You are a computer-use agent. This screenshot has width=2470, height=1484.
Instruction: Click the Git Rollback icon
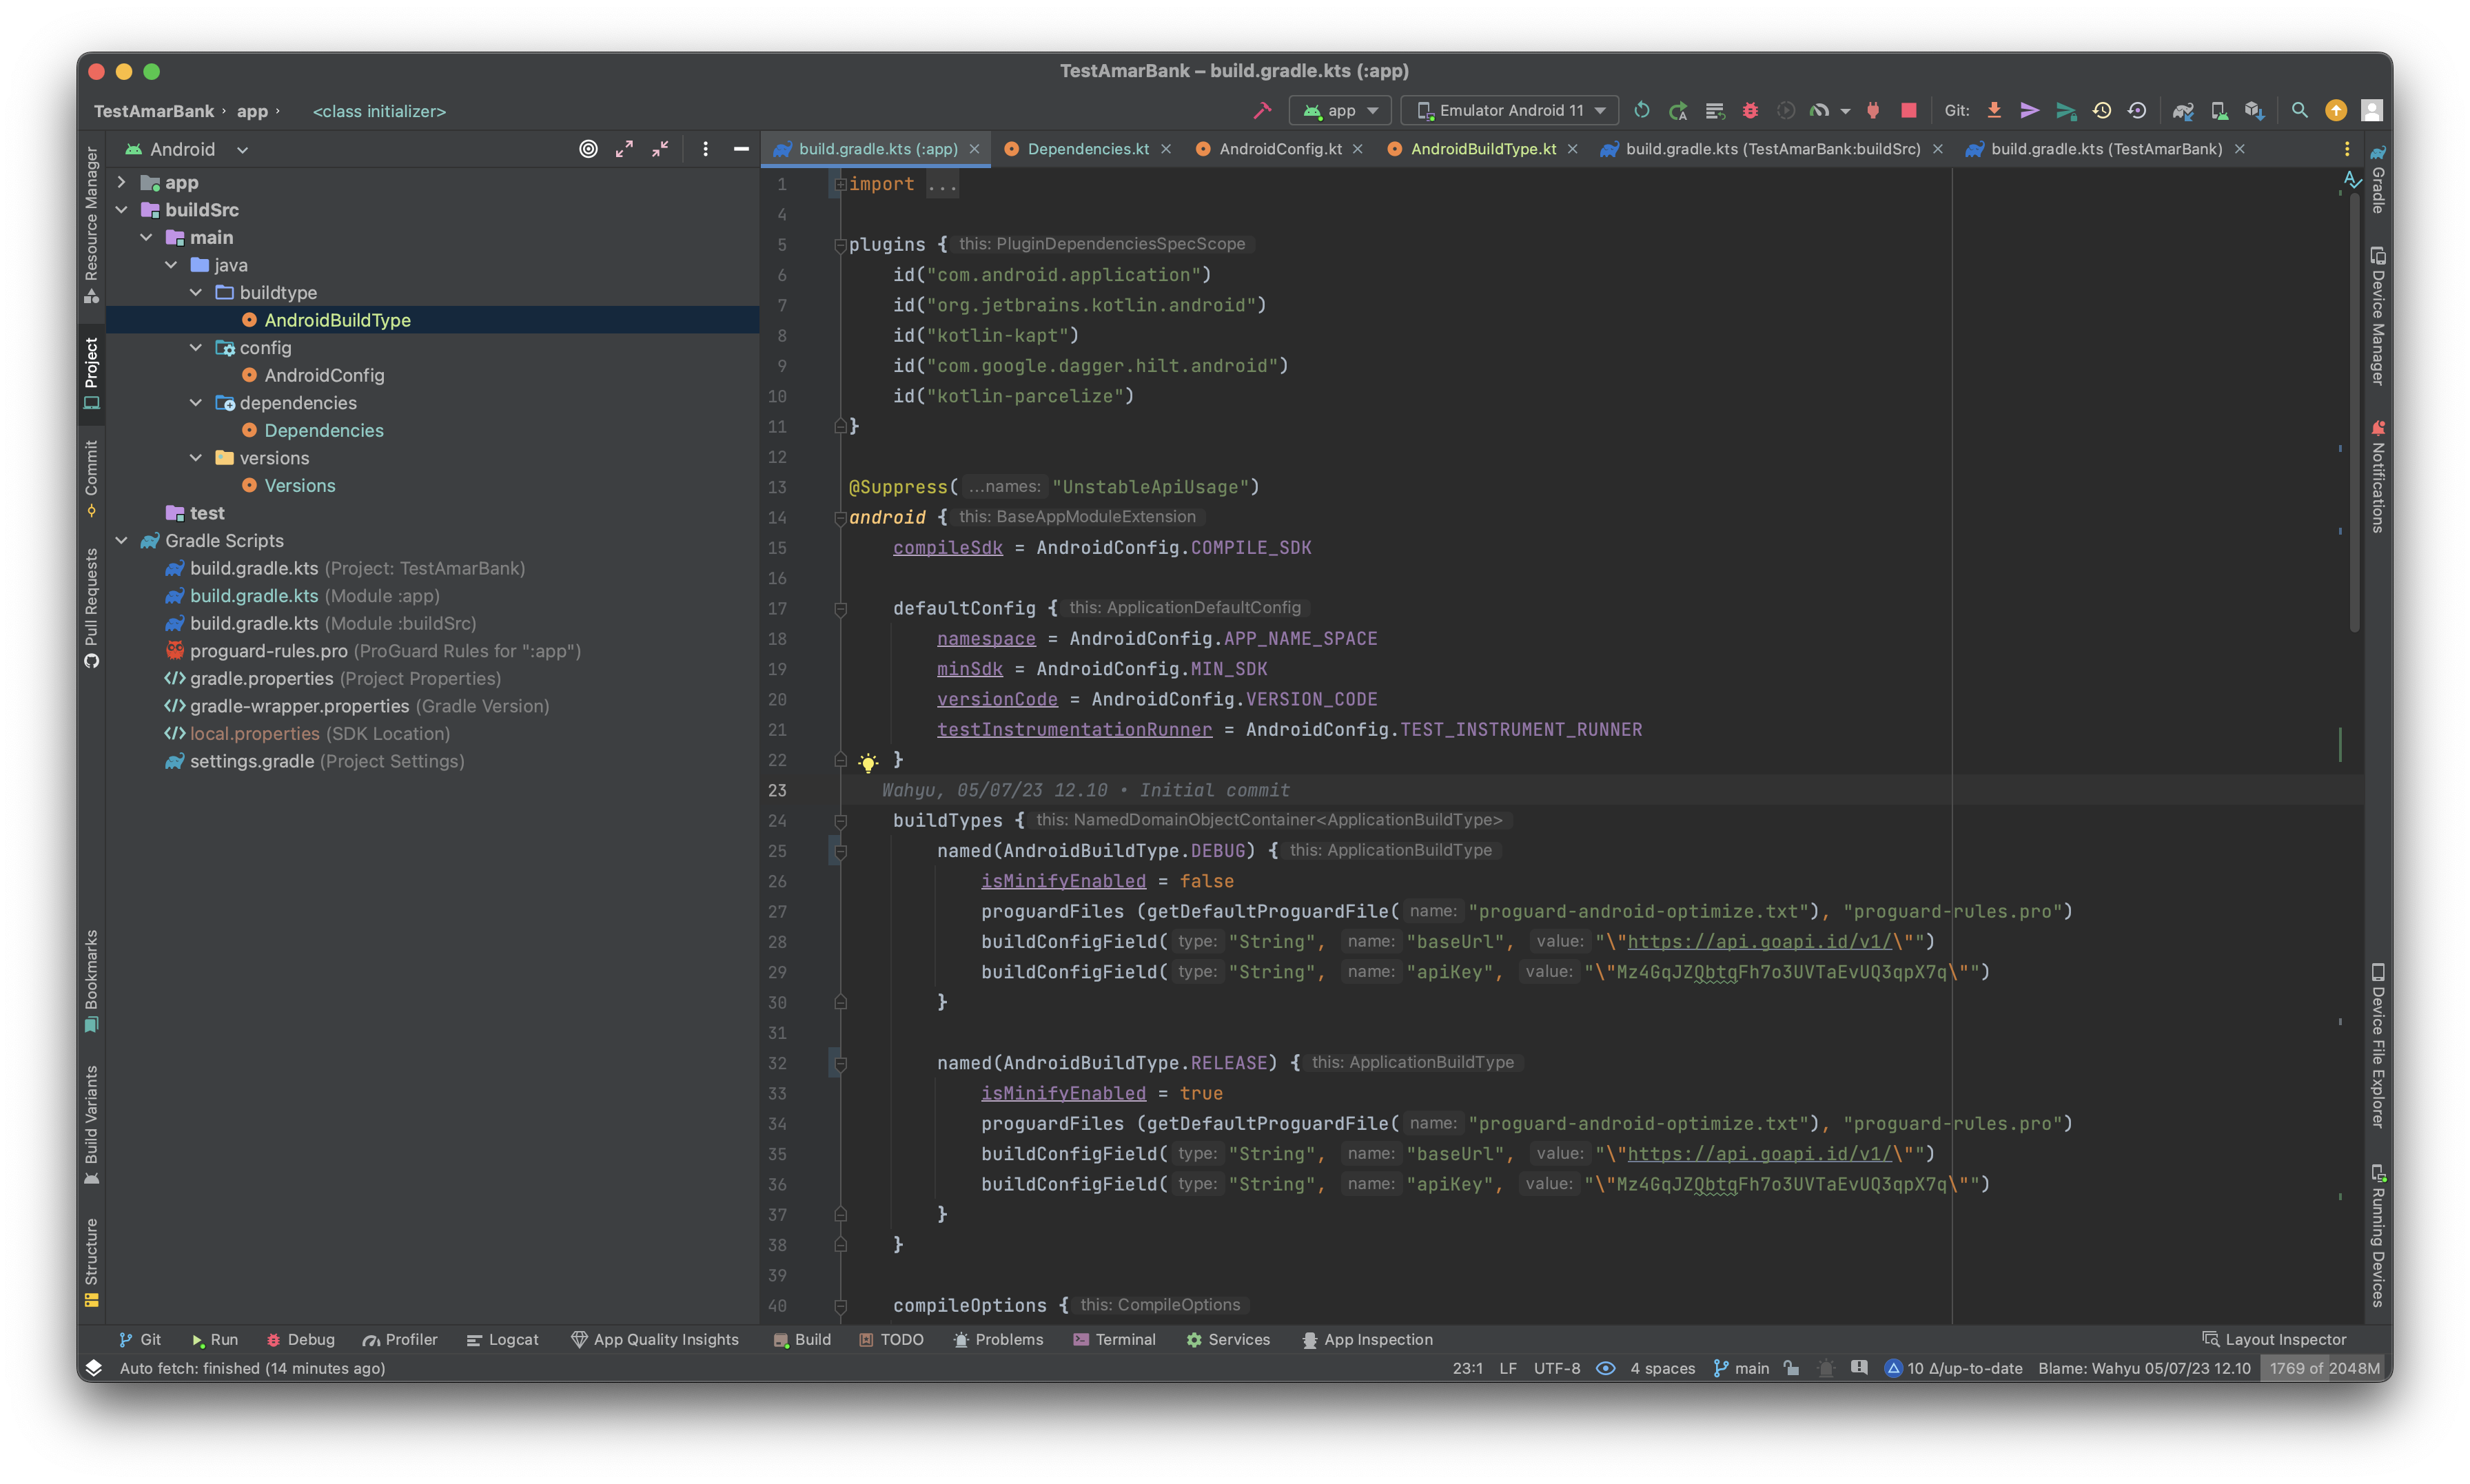(x=2137, y=110)
